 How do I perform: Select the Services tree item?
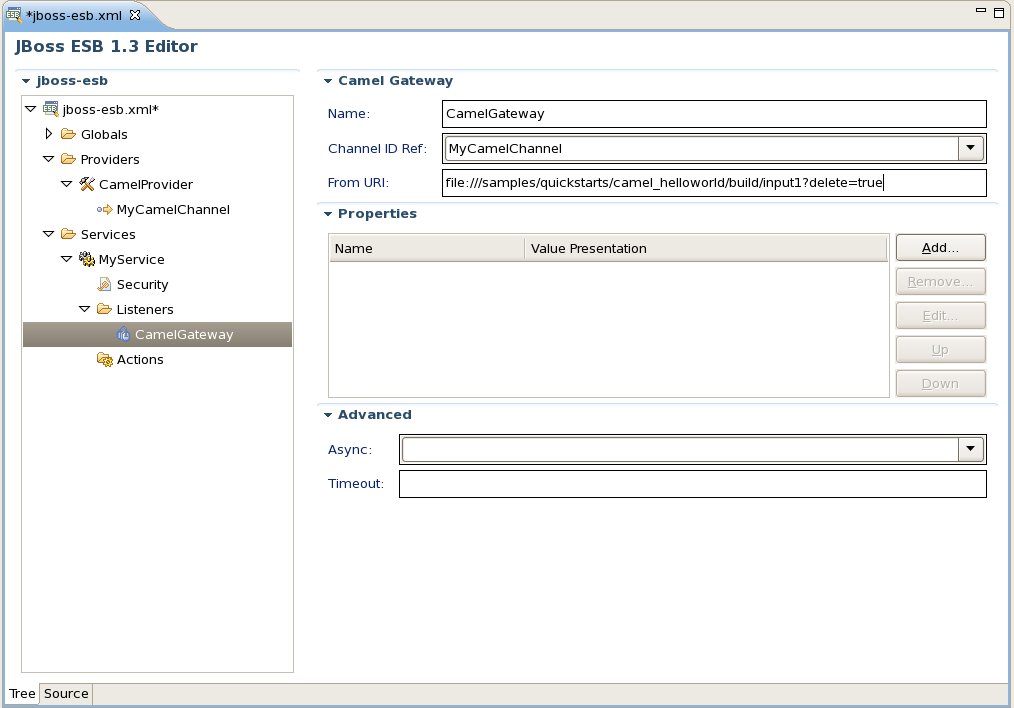108,235
